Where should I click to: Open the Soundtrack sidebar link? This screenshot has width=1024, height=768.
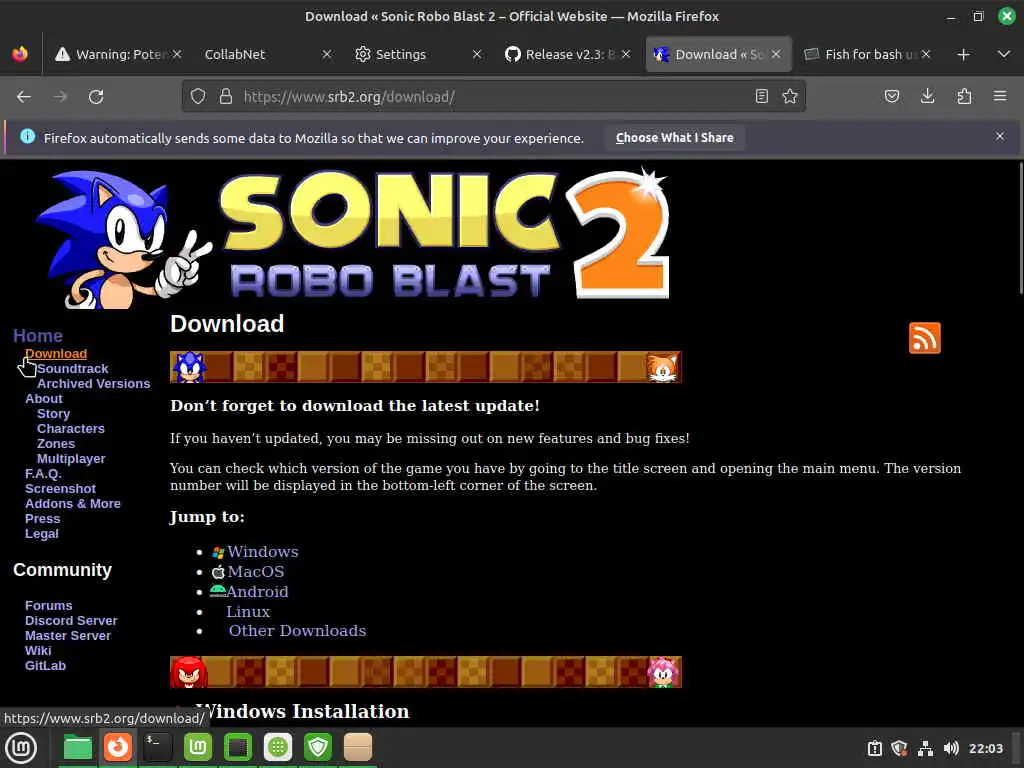72,368
